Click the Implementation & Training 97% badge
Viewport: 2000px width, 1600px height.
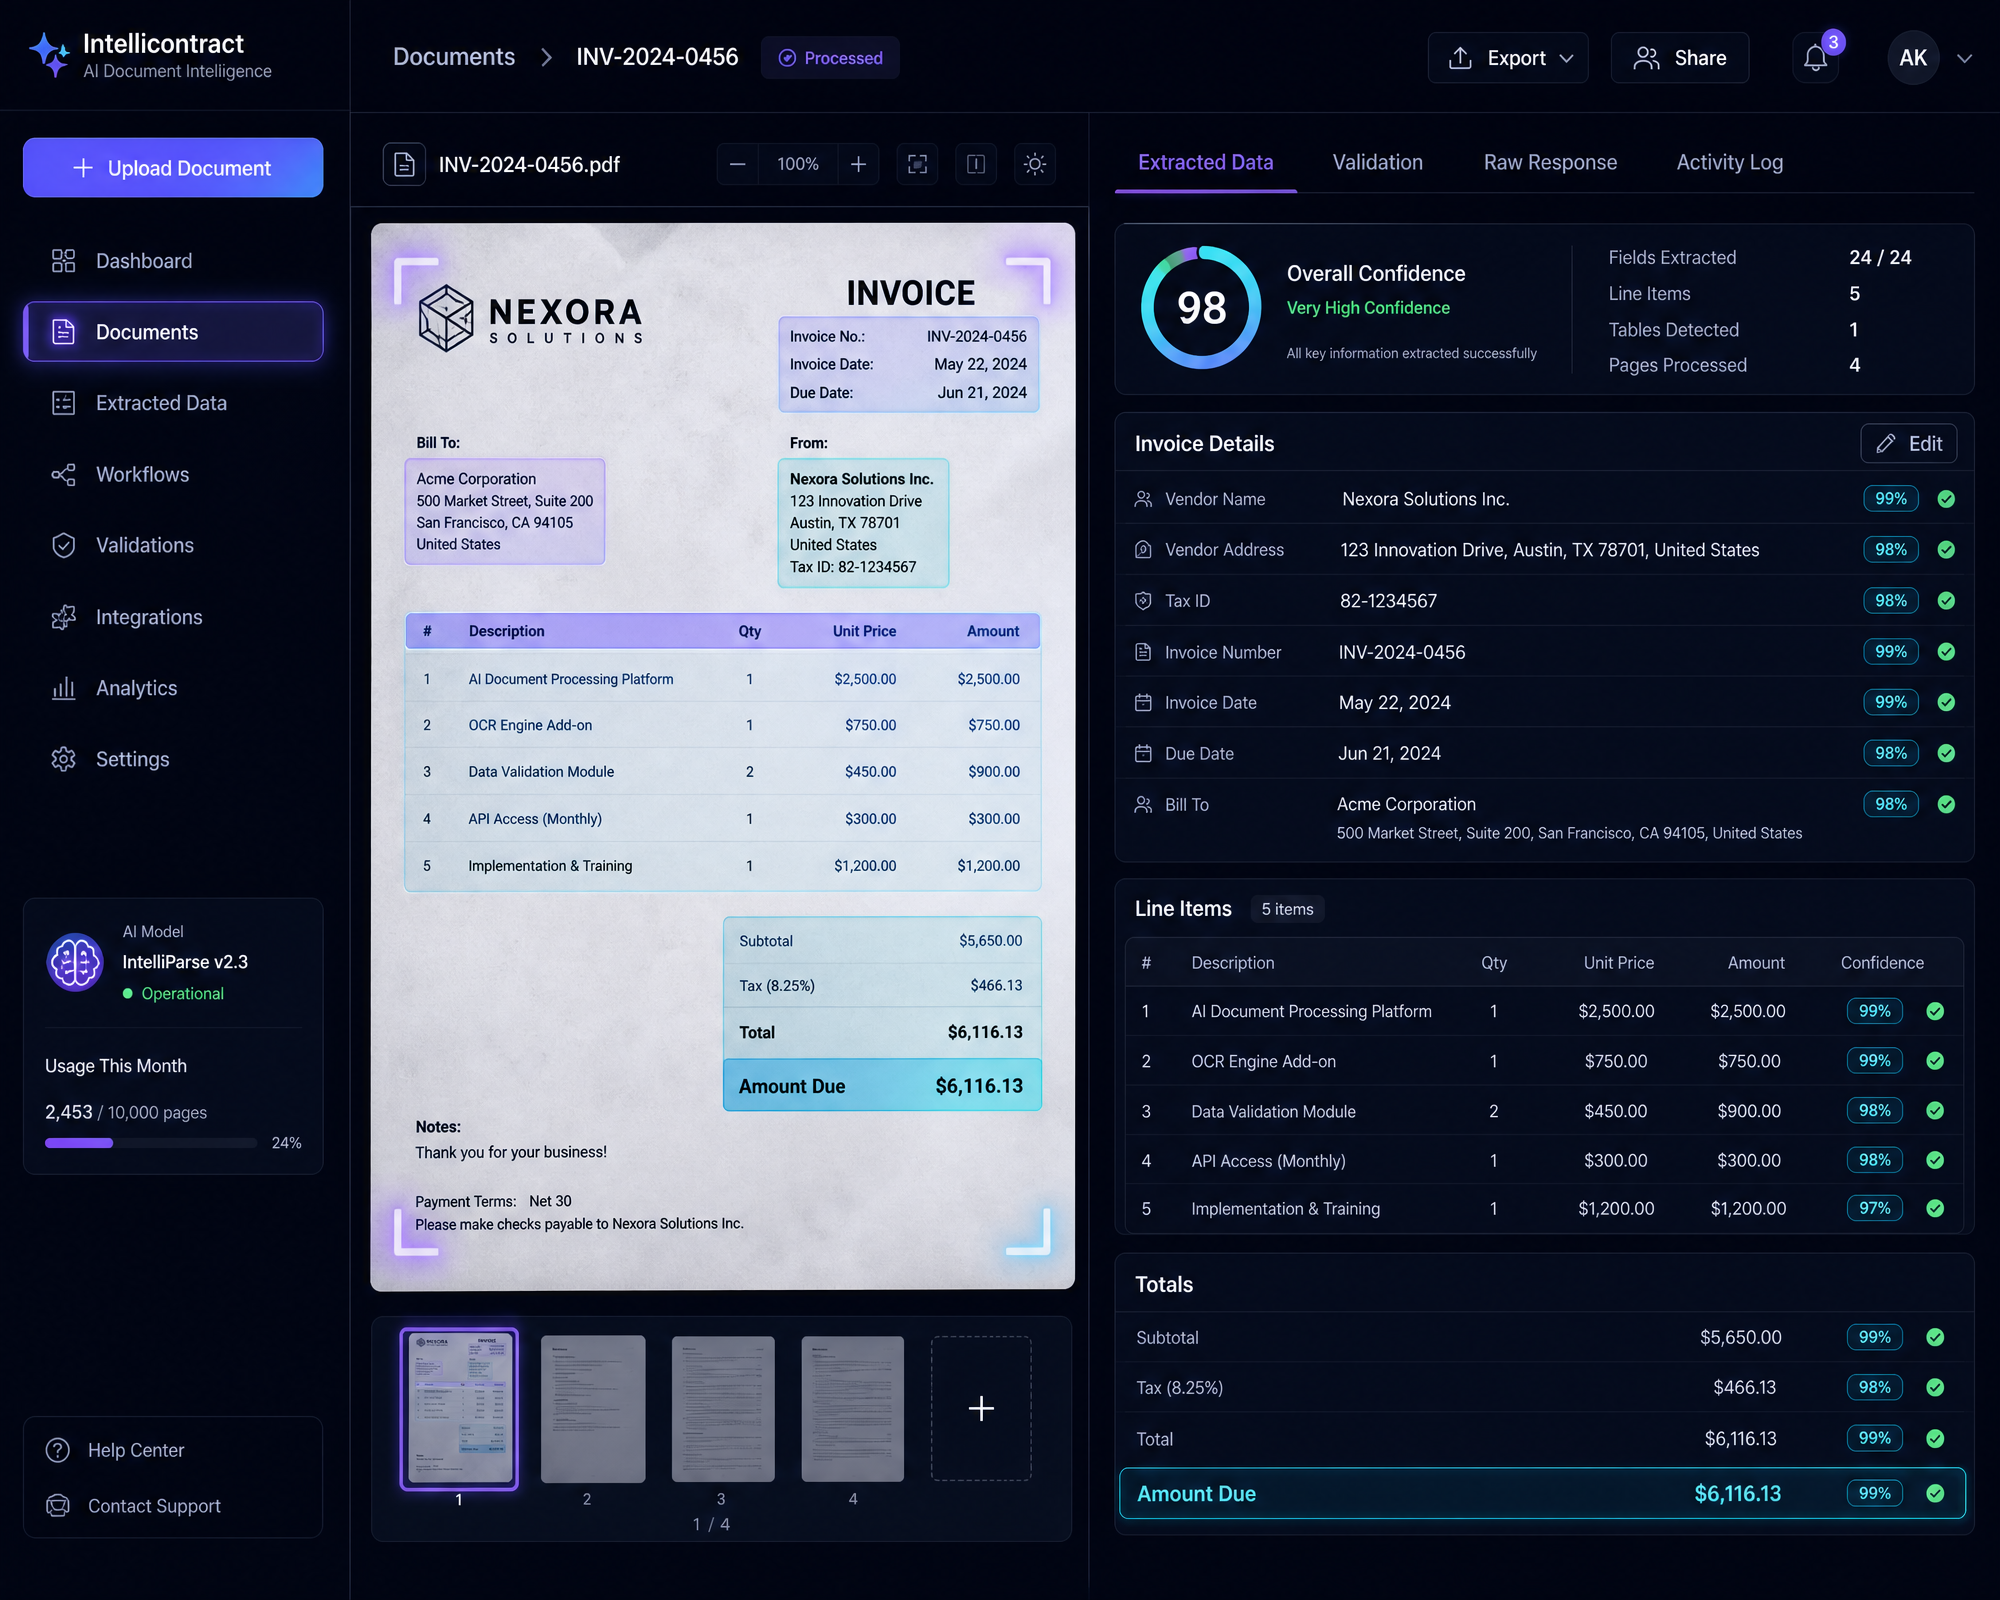point(1874,1209)
